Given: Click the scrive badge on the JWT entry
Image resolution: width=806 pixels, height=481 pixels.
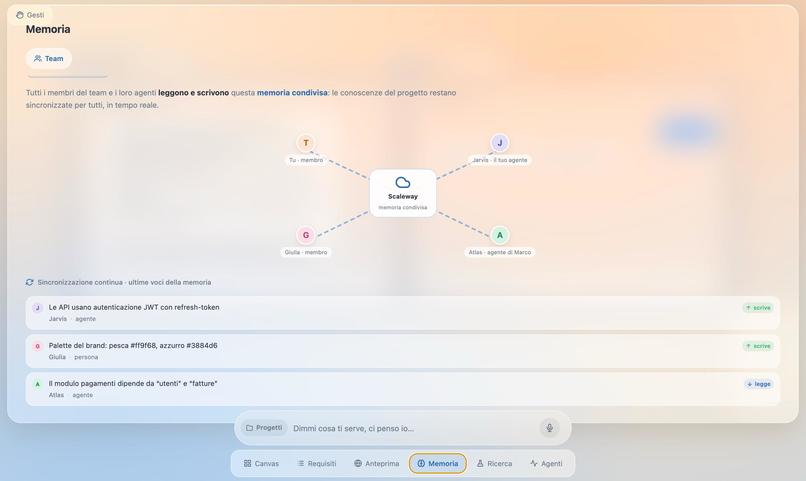Looking at the screenshot, I should tap(758, 308).
